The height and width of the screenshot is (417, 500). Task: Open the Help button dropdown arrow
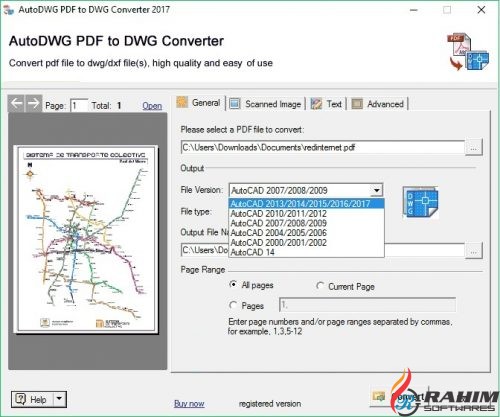point(59,399)
